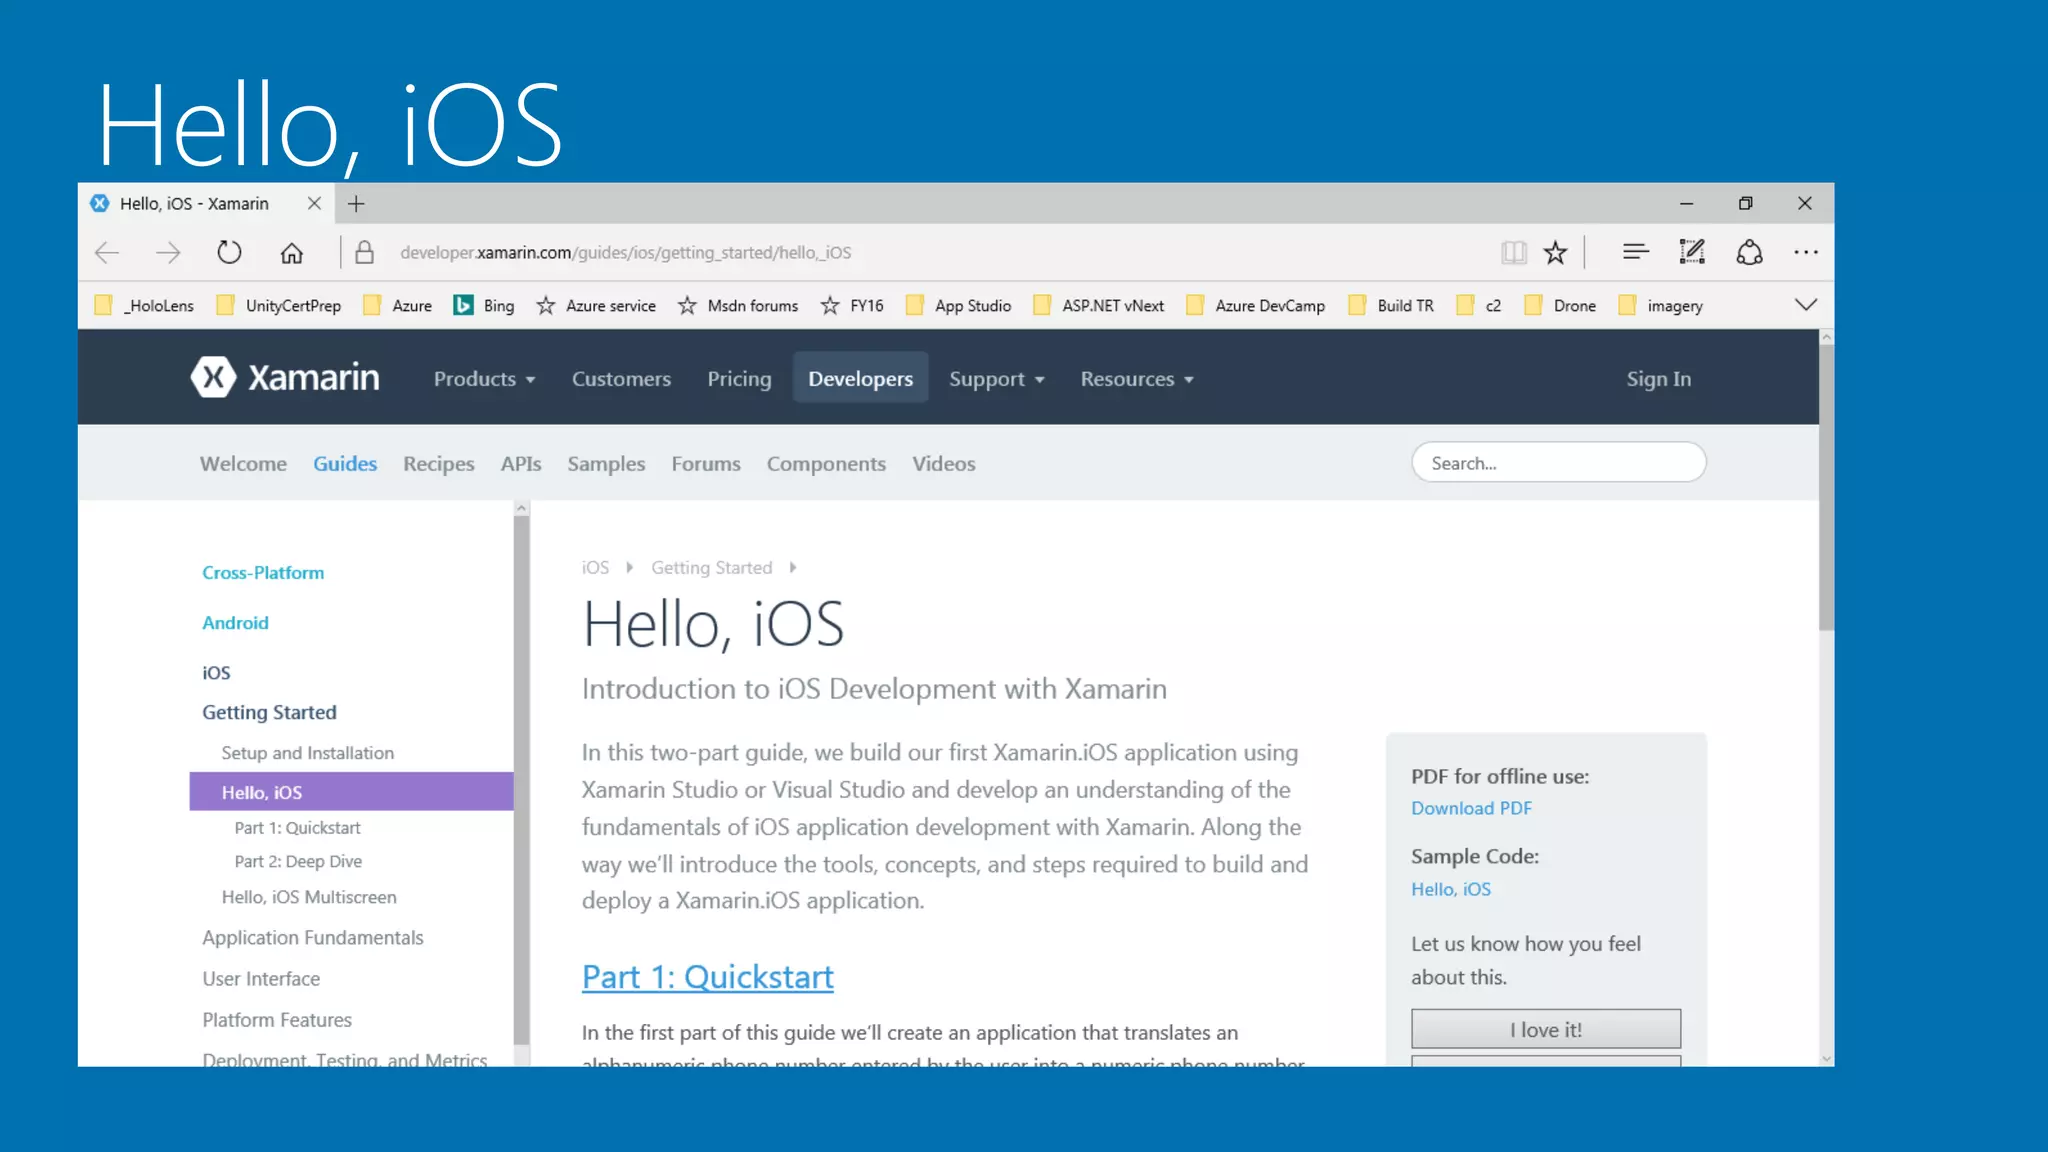Open the Bing favorite

484,306
